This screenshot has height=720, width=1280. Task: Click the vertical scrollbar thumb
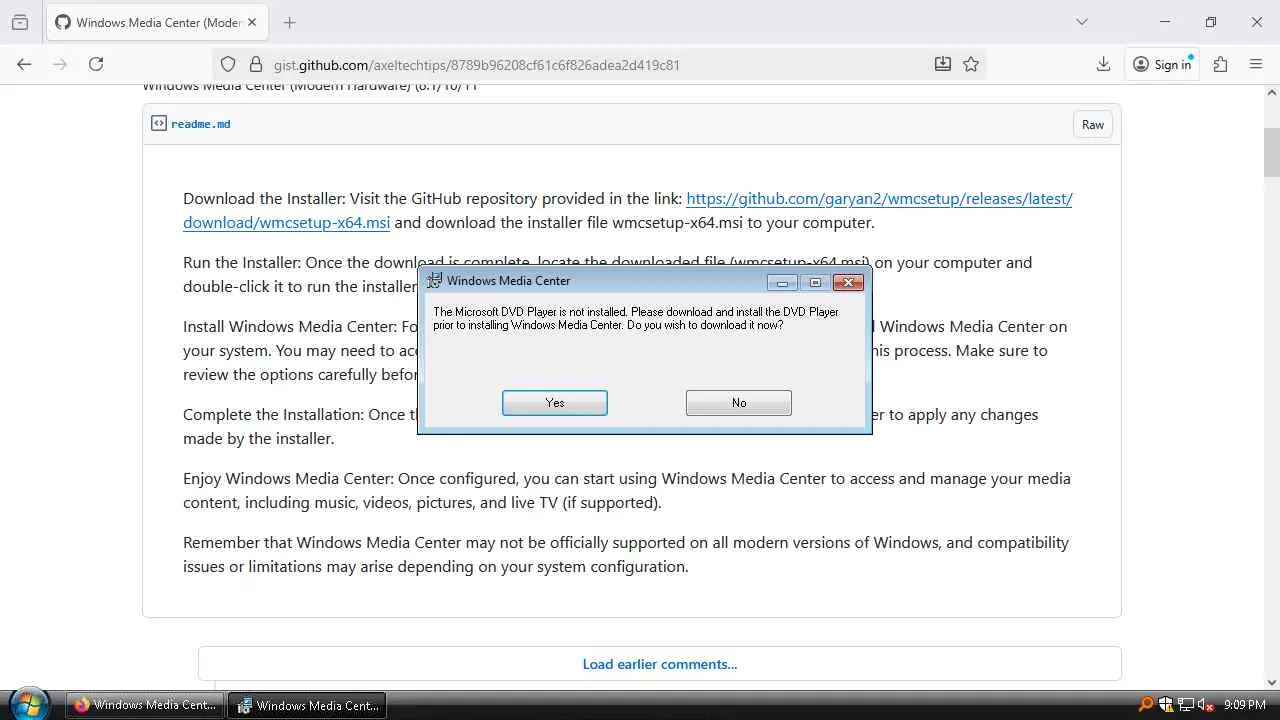pyautogui.click(x=1272, y=152)
